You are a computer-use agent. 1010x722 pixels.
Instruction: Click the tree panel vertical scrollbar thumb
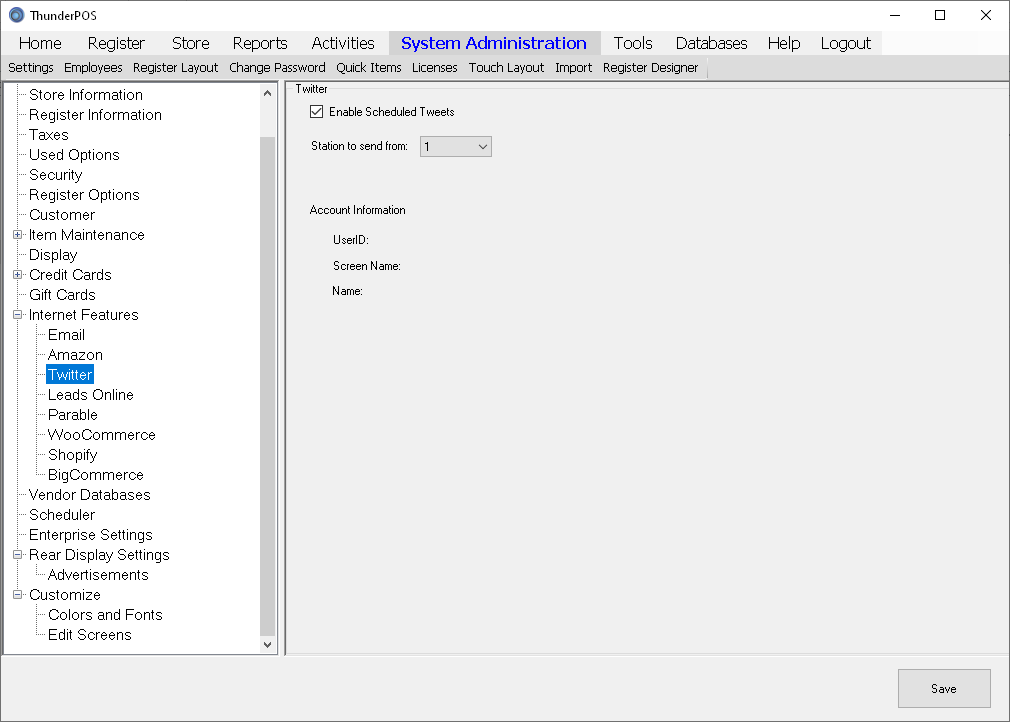pos(267,385)
